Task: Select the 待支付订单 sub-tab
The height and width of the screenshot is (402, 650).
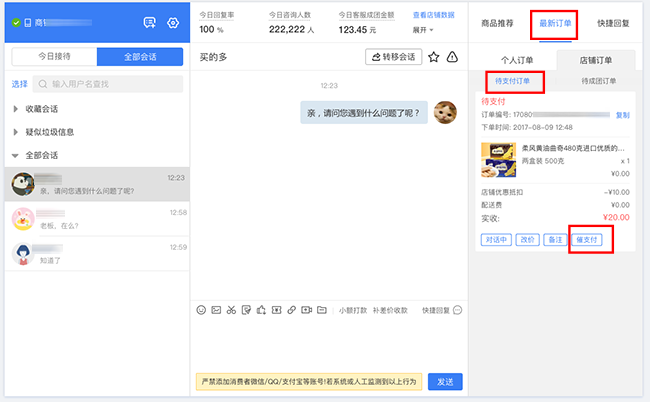Action: (x=512, y=81)
